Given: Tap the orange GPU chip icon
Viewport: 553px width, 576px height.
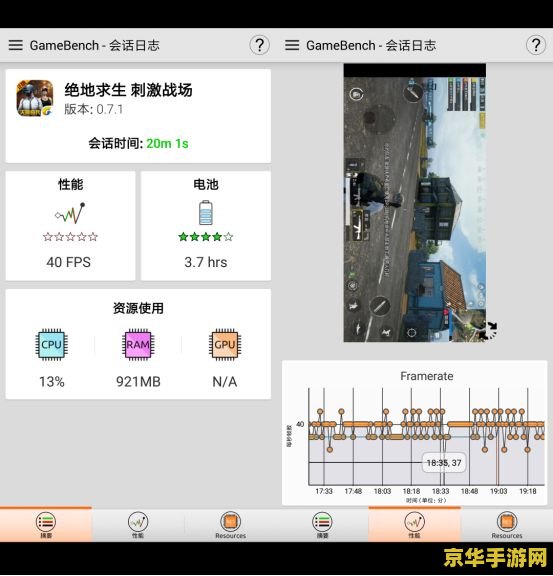Looking at the screenshot, I should (x=225, y=344).
